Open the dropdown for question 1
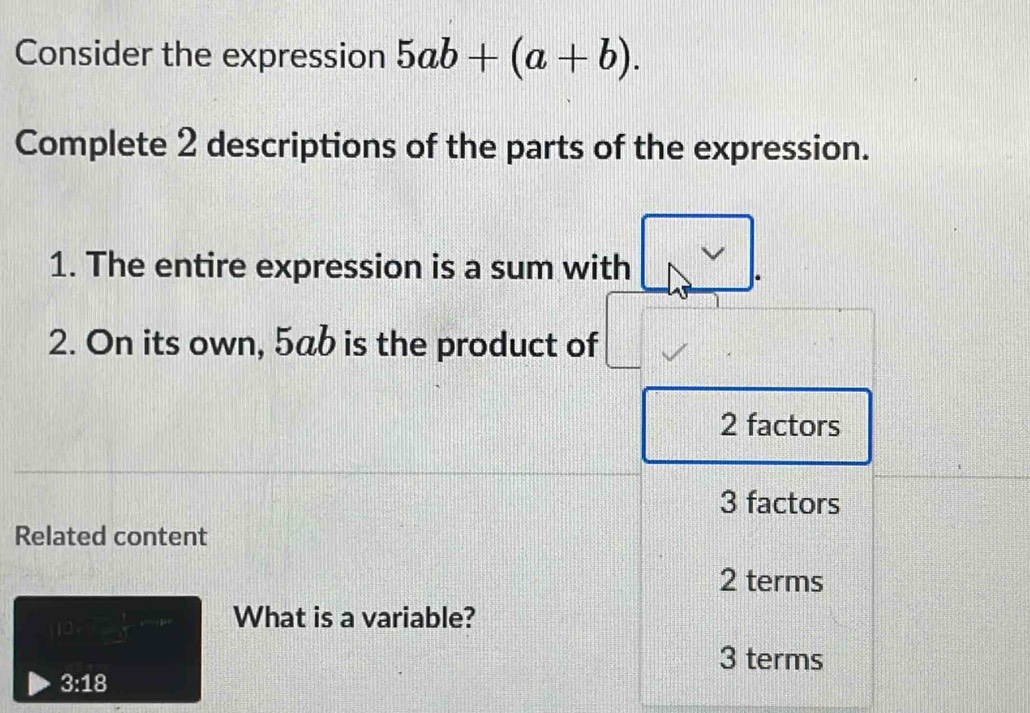The image size is (1030, 713). (698, 253)
